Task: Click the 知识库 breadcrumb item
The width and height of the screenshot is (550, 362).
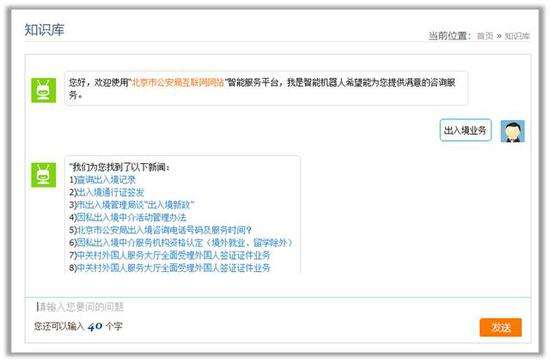Action: point(517,36)
